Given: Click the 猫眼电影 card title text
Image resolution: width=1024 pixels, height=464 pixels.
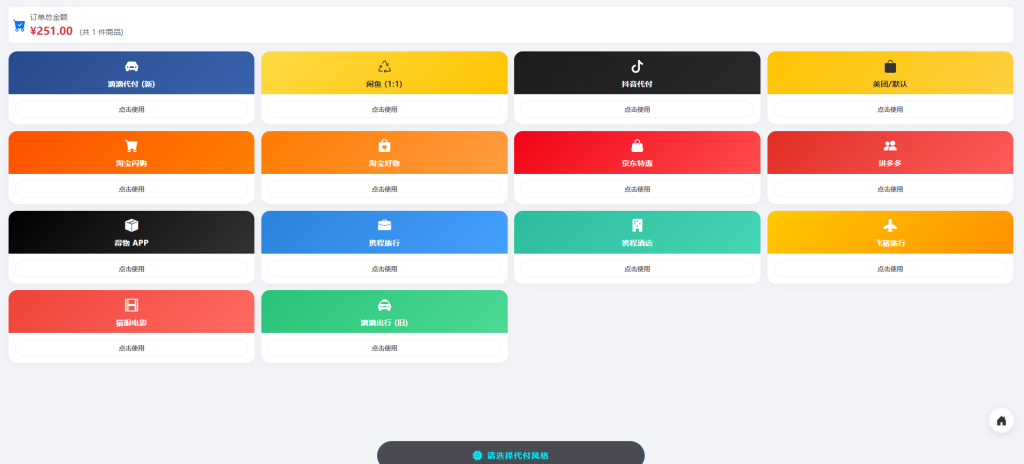Looking at the screenshot, I should 131,323.
